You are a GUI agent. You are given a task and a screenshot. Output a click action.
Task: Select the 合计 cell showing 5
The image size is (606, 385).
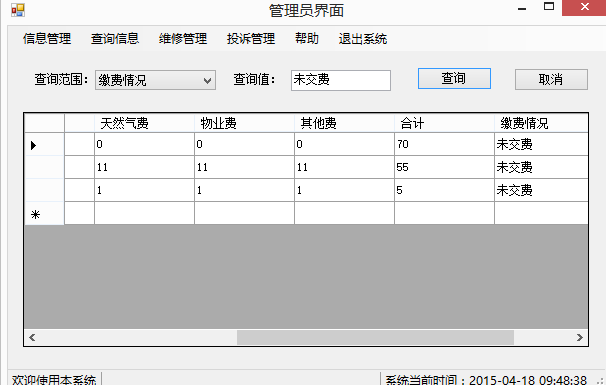point(444,190)
